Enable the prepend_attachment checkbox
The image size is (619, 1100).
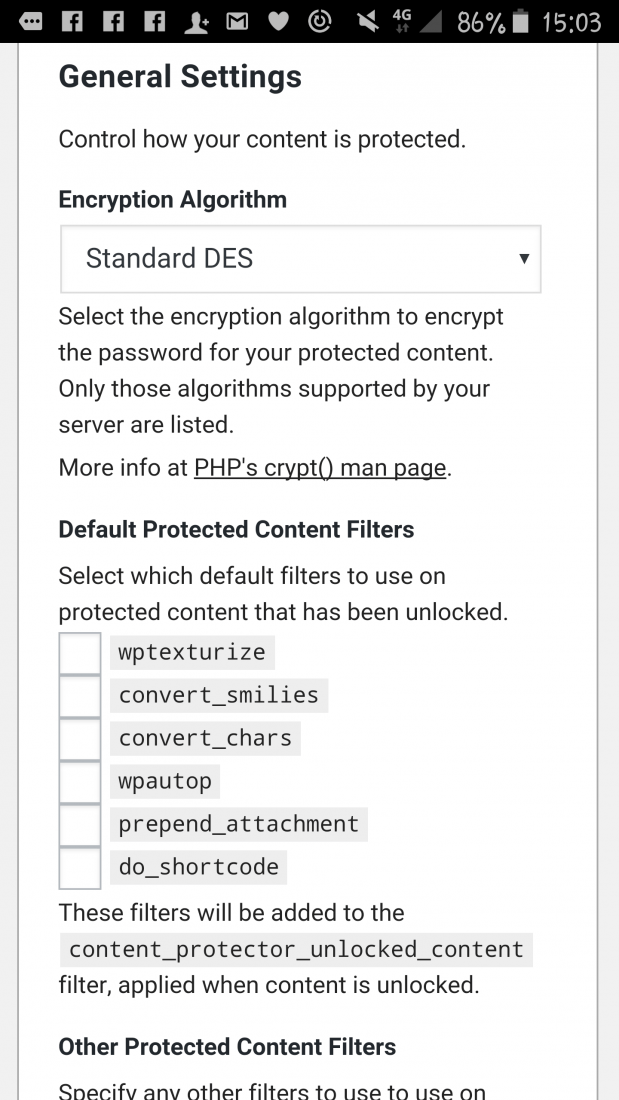79,825
